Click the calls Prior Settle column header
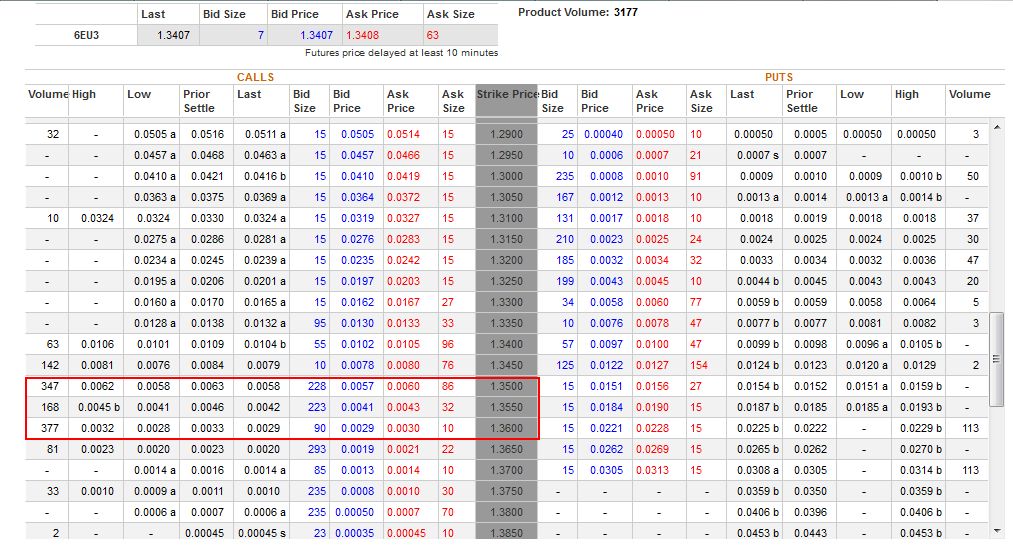 coord(198,101)
